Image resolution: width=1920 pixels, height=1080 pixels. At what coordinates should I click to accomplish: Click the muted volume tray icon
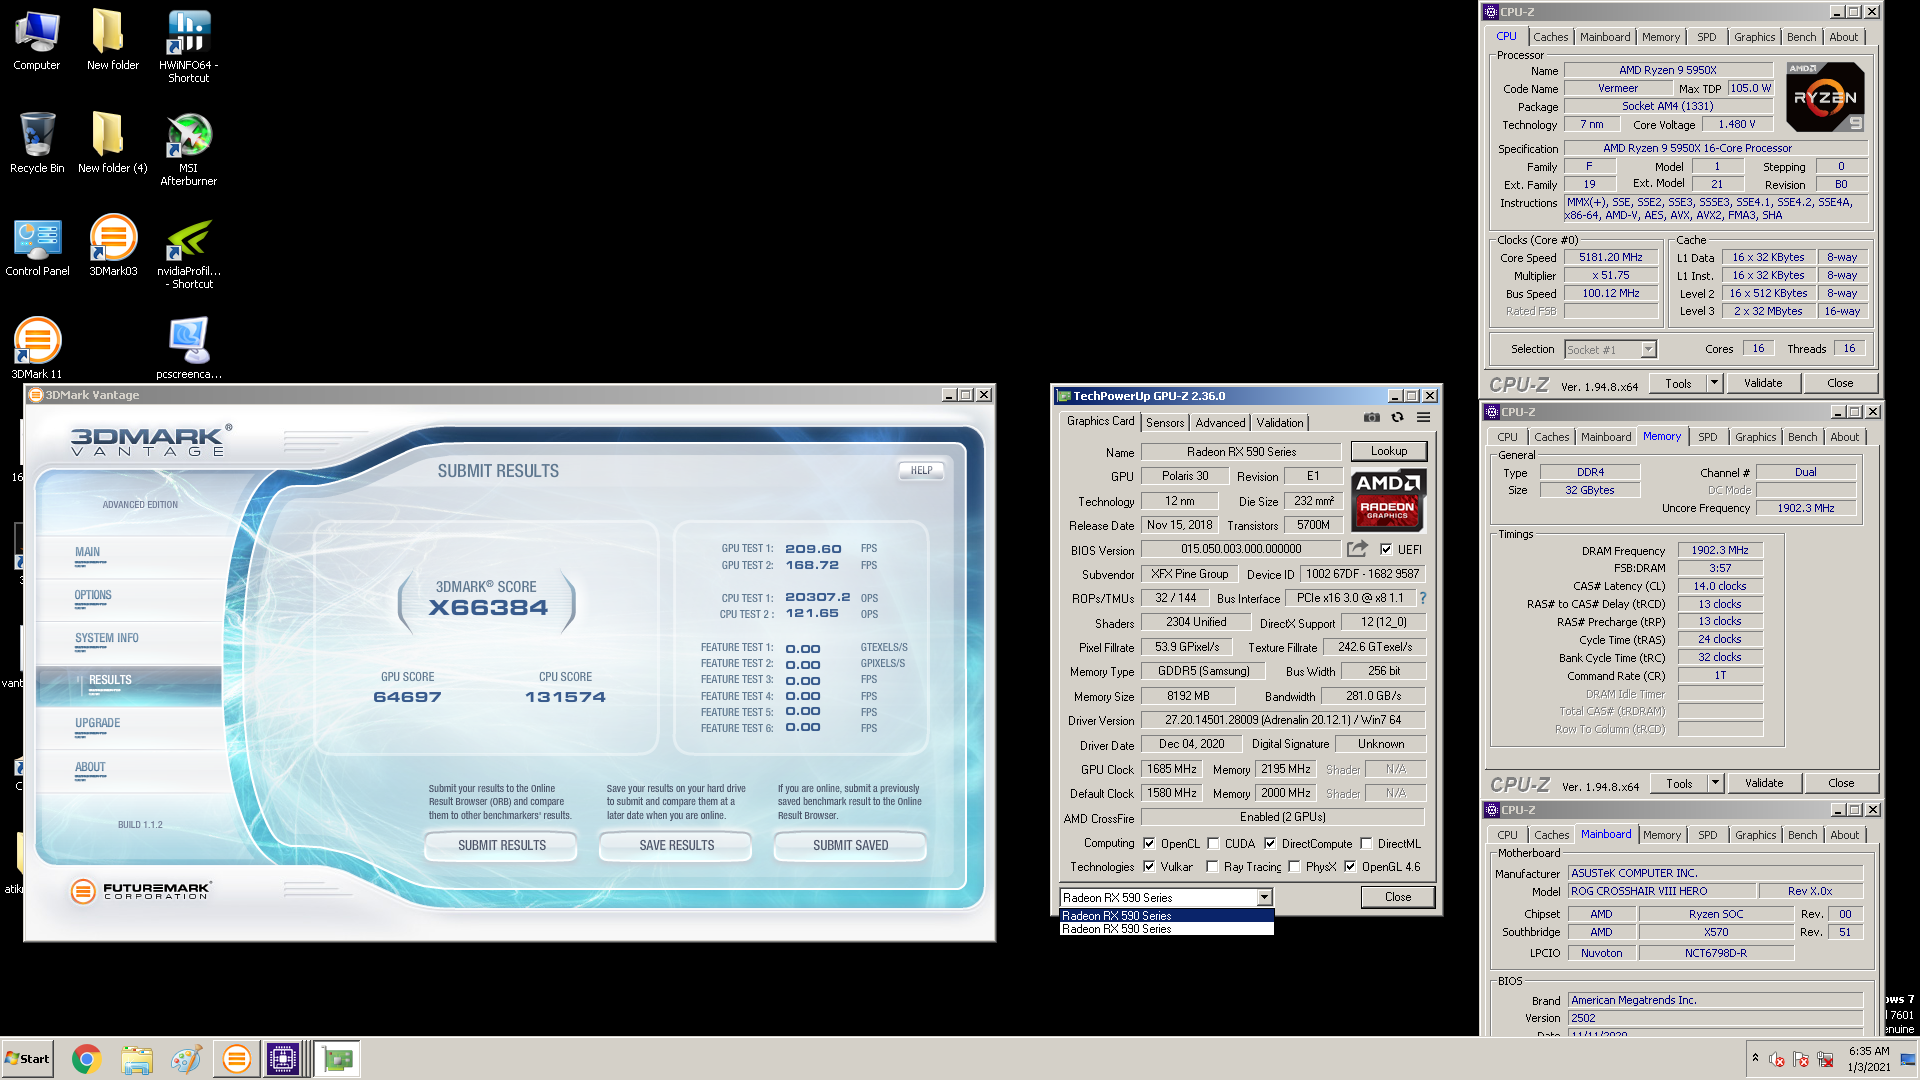tap(1777, 1059)
